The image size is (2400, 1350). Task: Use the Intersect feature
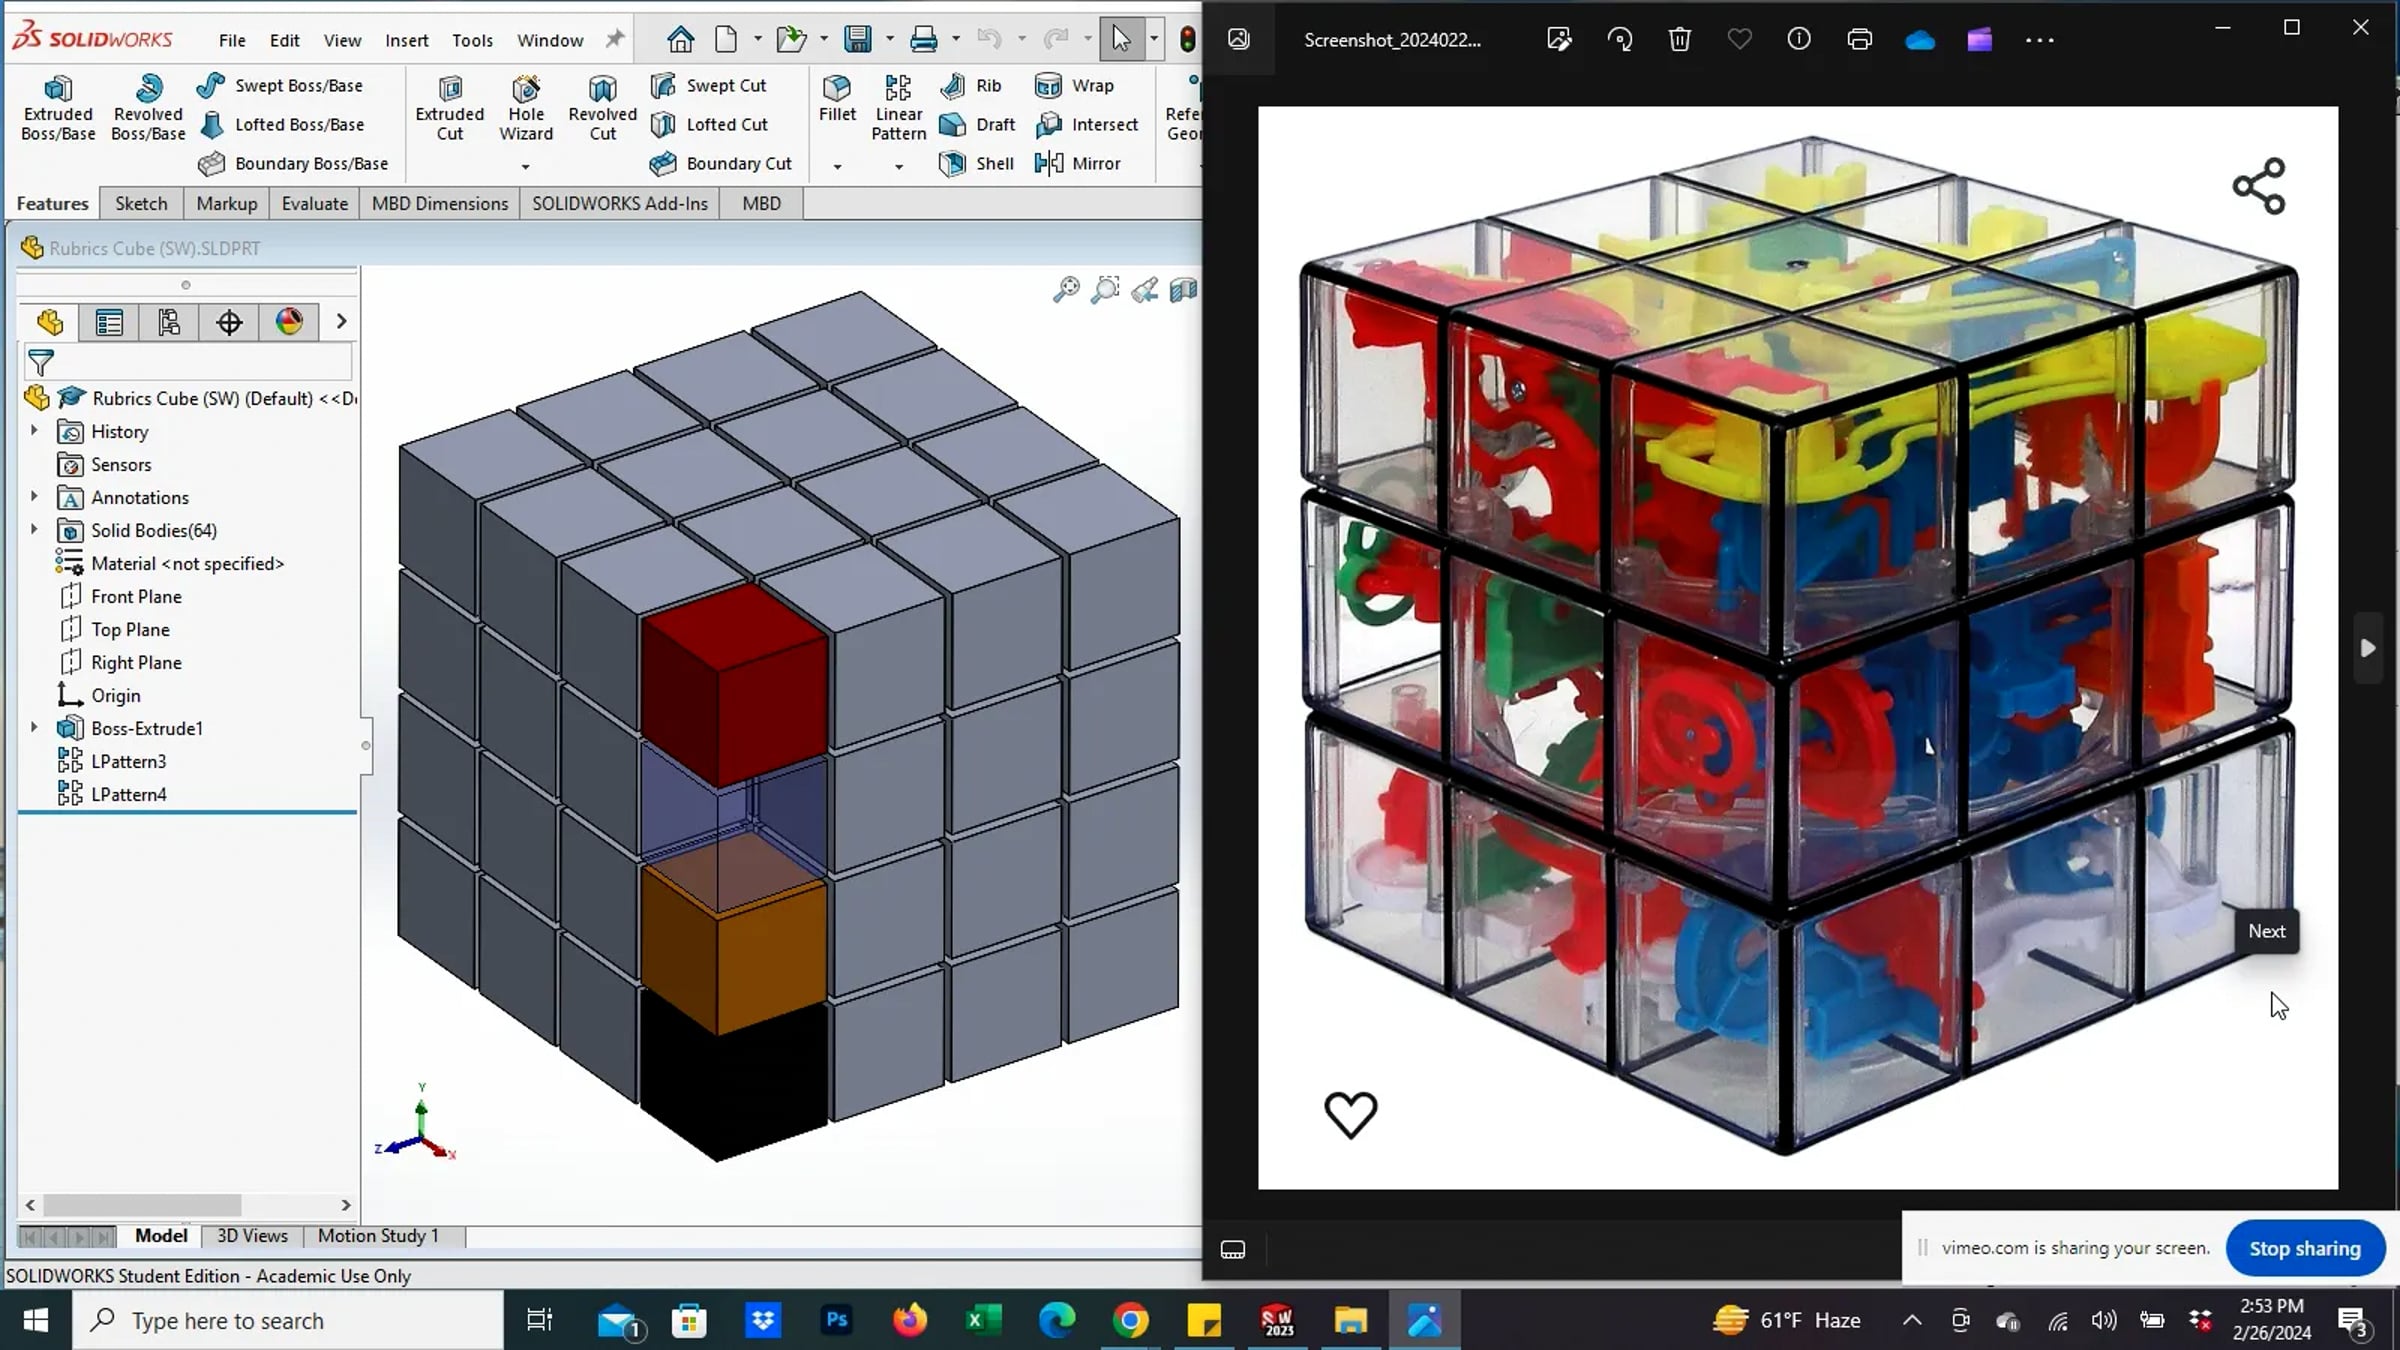[x=1087, y=124]
